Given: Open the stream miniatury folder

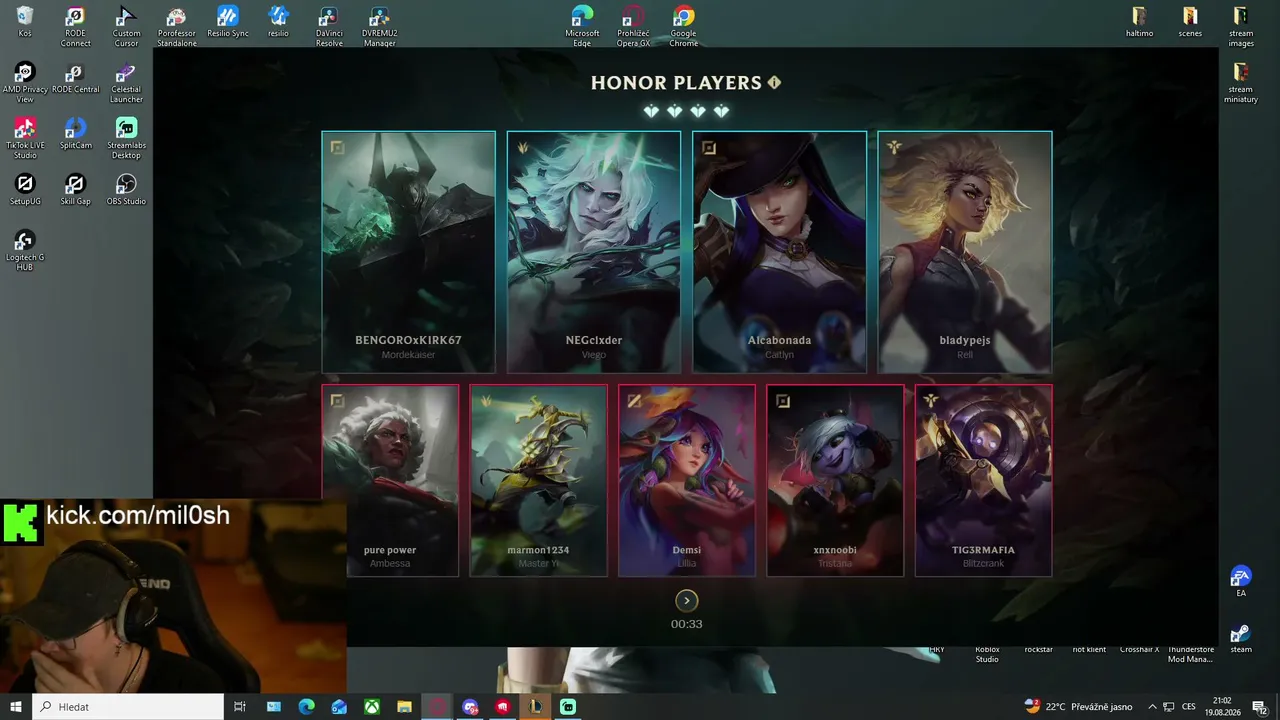Looking at the screenshot, I should (1241, 83).
